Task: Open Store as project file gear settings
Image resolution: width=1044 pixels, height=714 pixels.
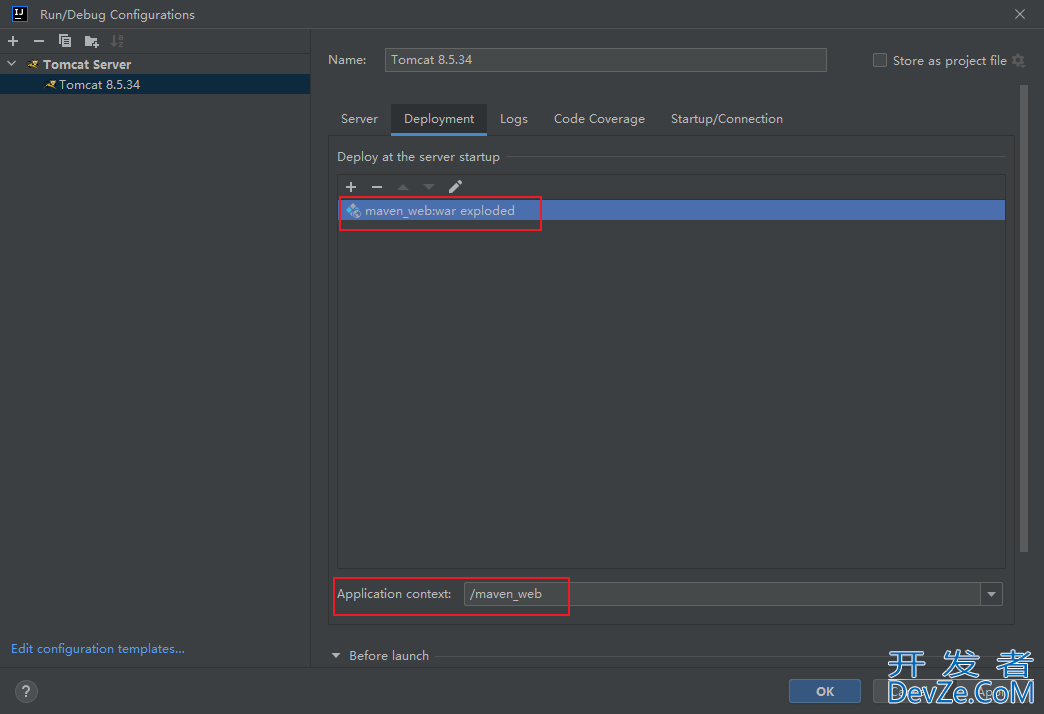Action: [x=1018, y=61]
